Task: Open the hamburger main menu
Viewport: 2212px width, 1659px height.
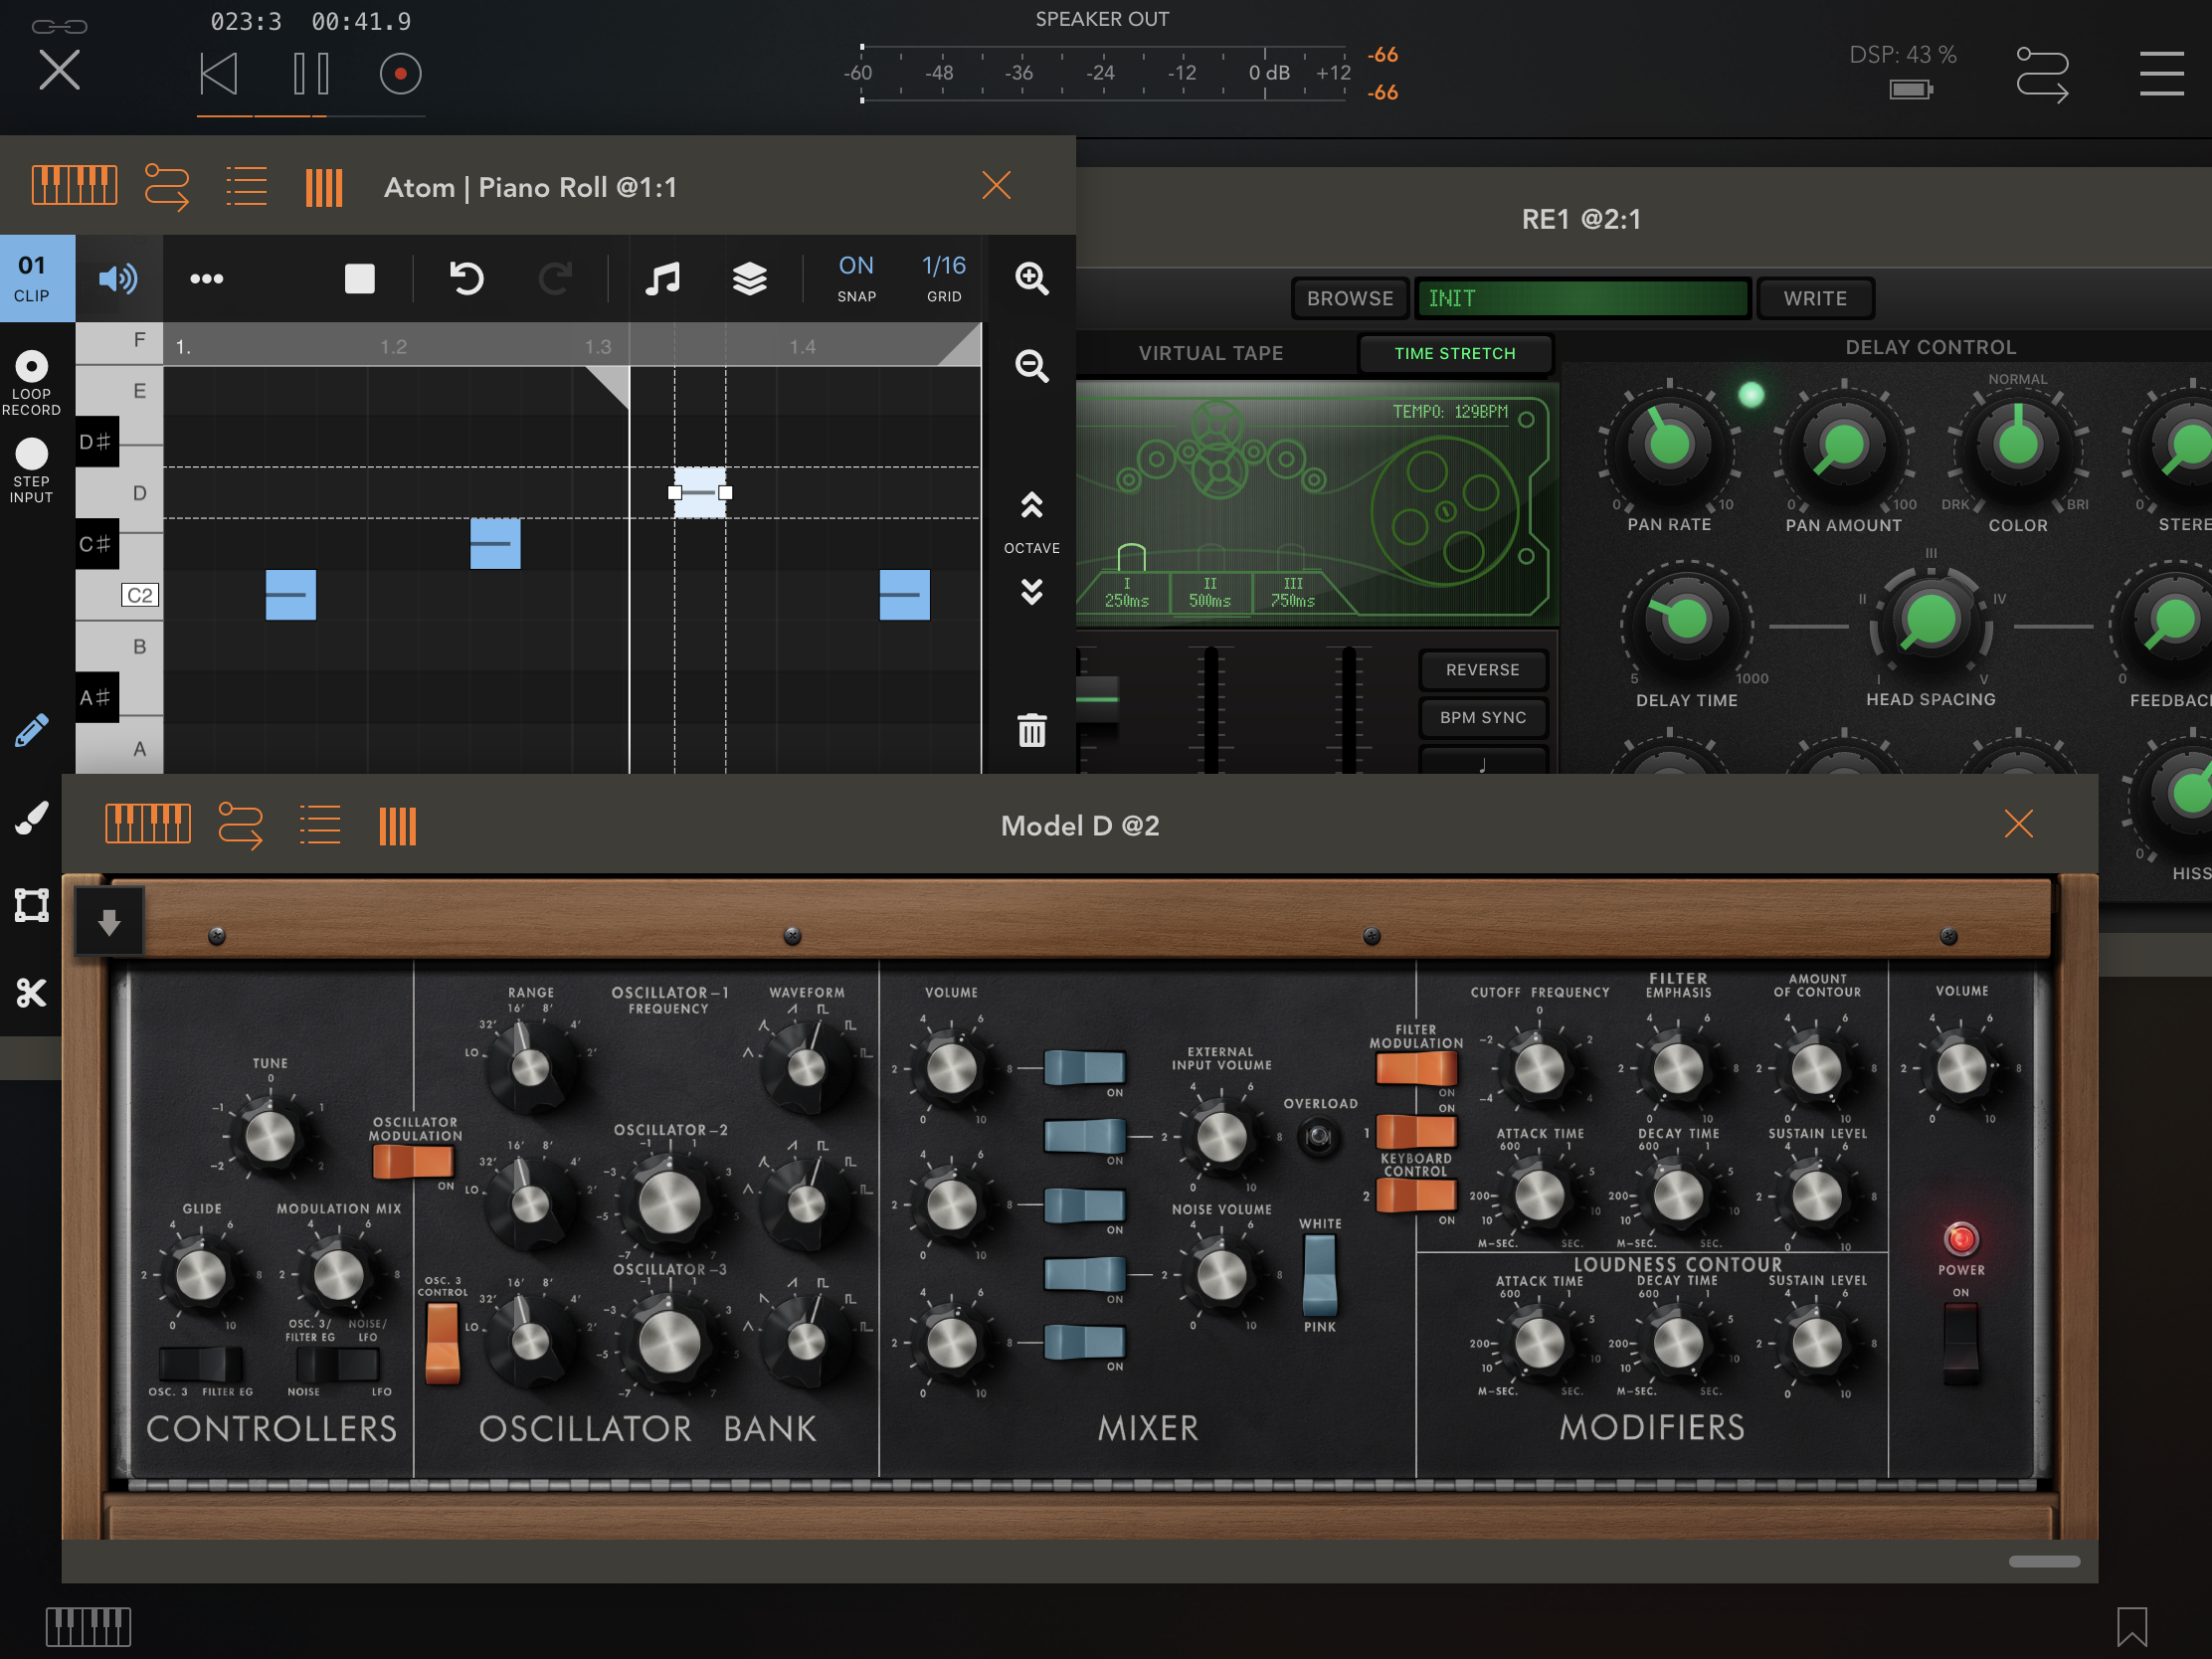Action: 2161,74
